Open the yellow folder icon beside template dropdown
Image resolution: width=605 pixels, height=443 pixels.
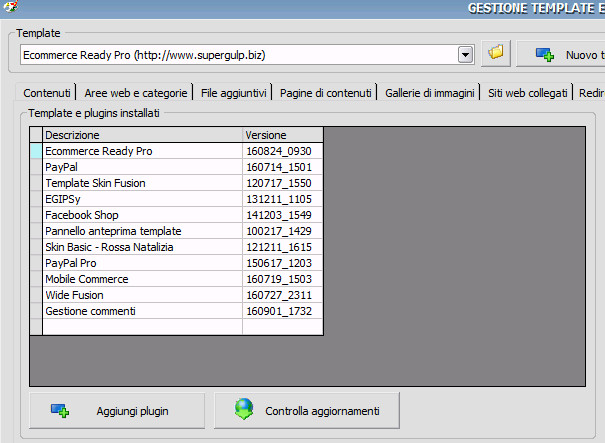point(496,53)
